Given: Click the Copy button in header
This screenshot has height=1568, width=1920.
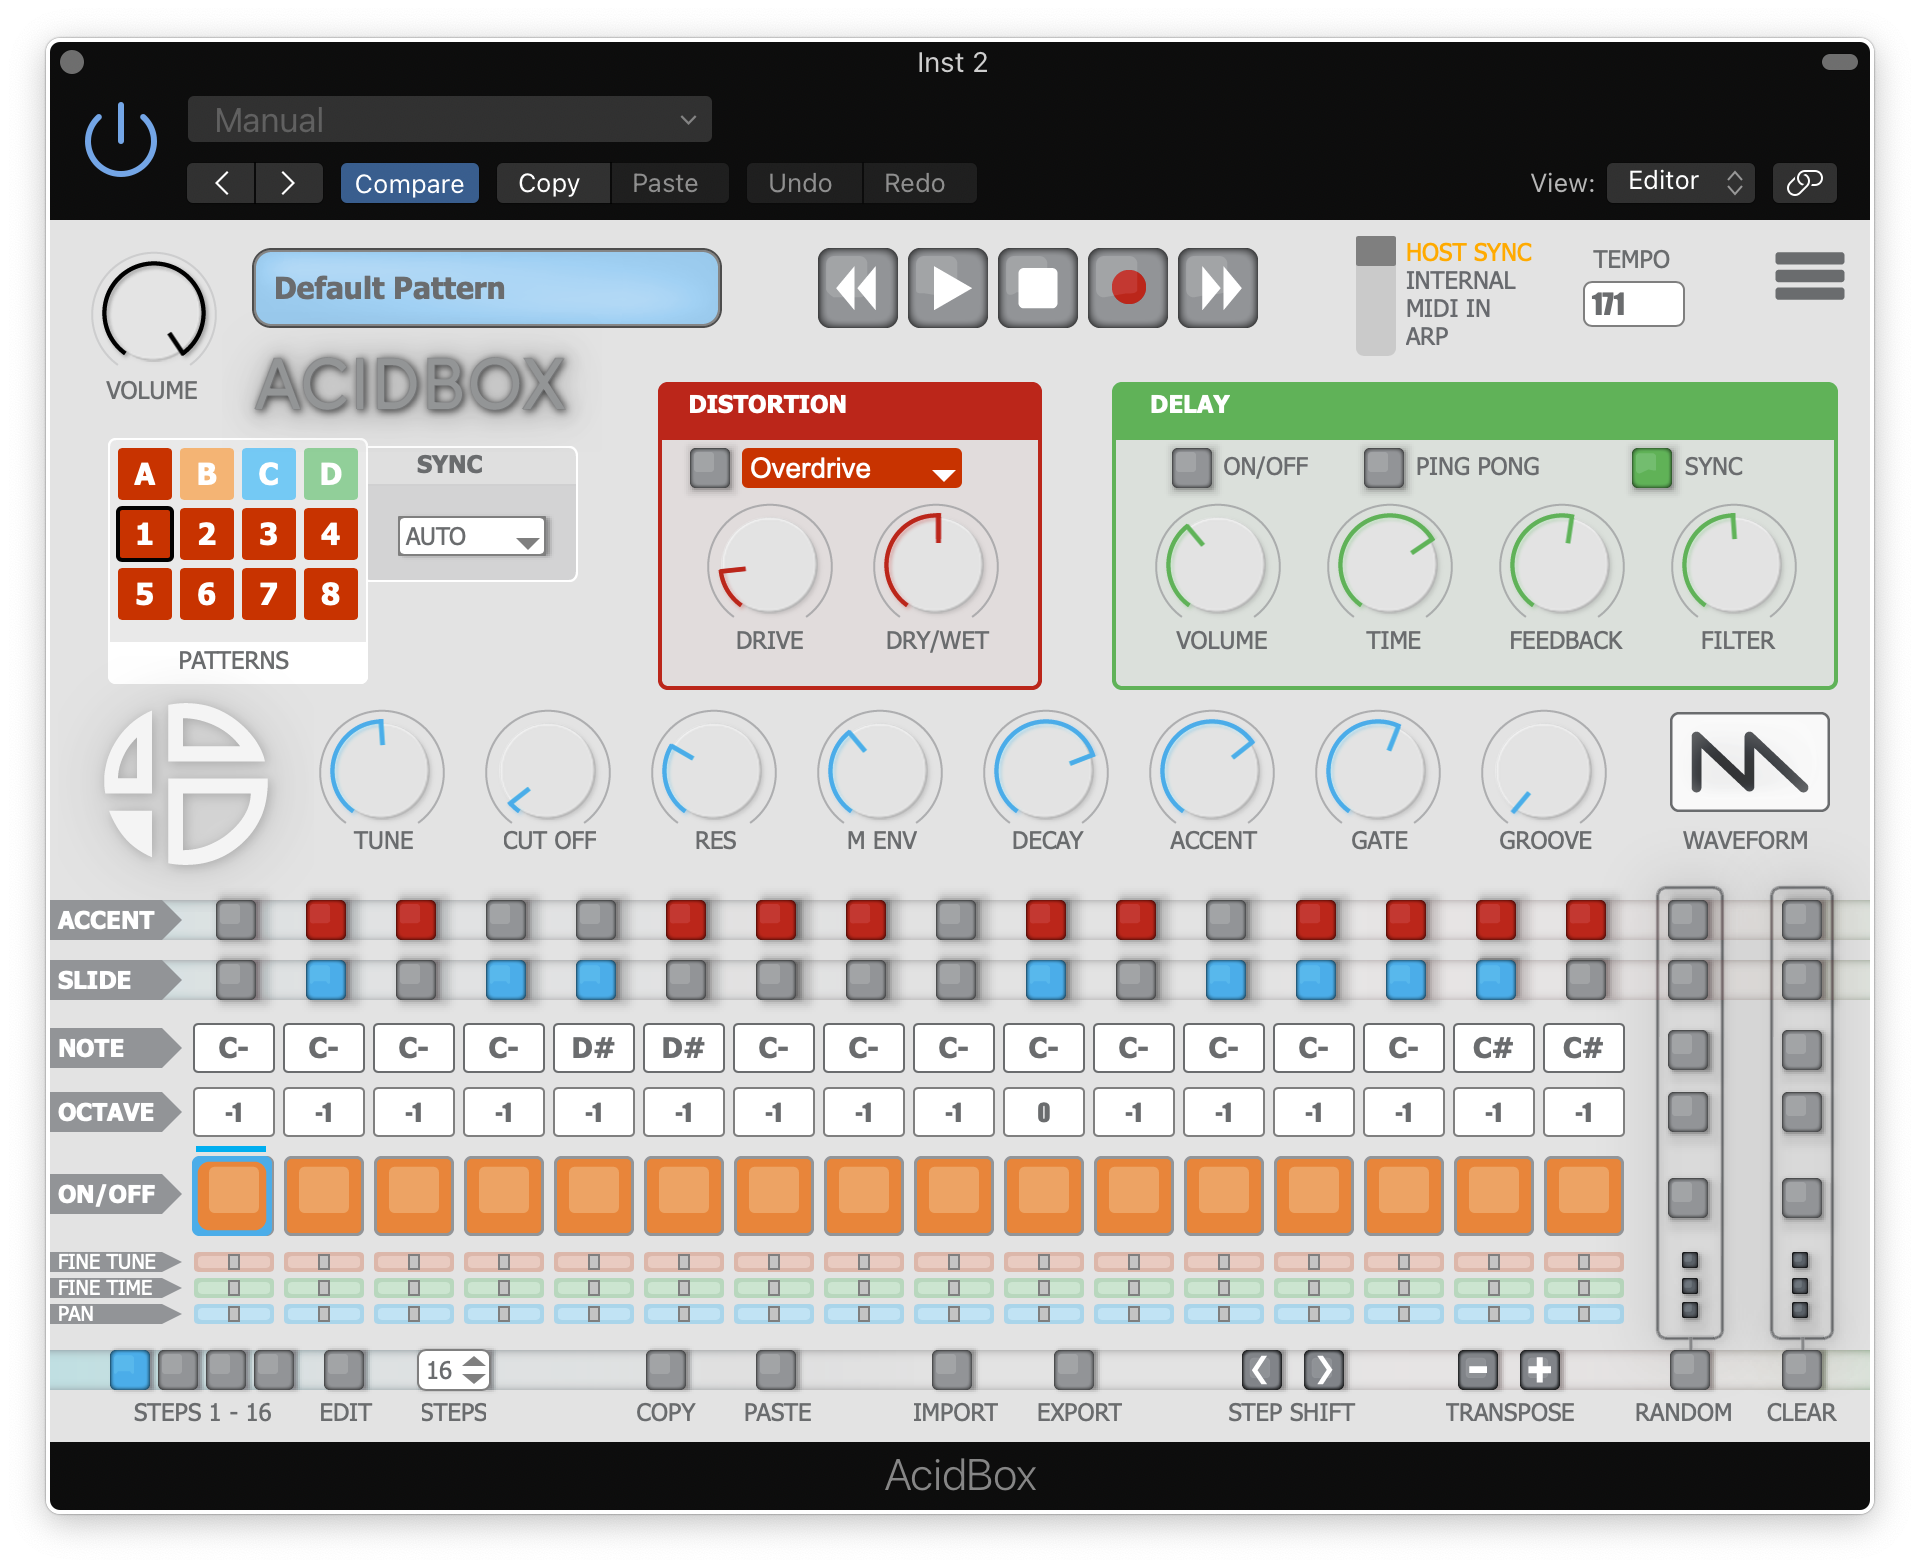Looking at the screenshot, I should 550,184.
